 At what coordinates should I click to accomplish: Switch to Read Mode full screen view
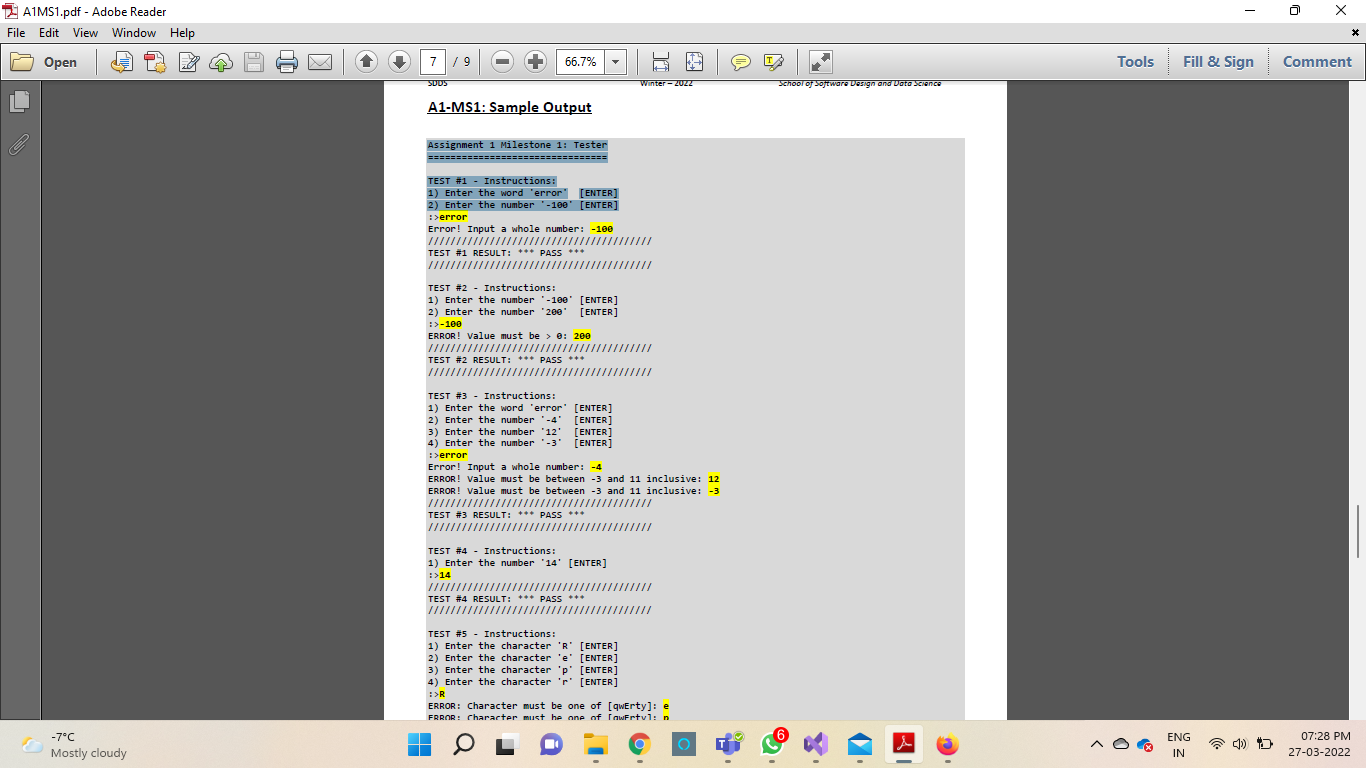coord(820,61)
